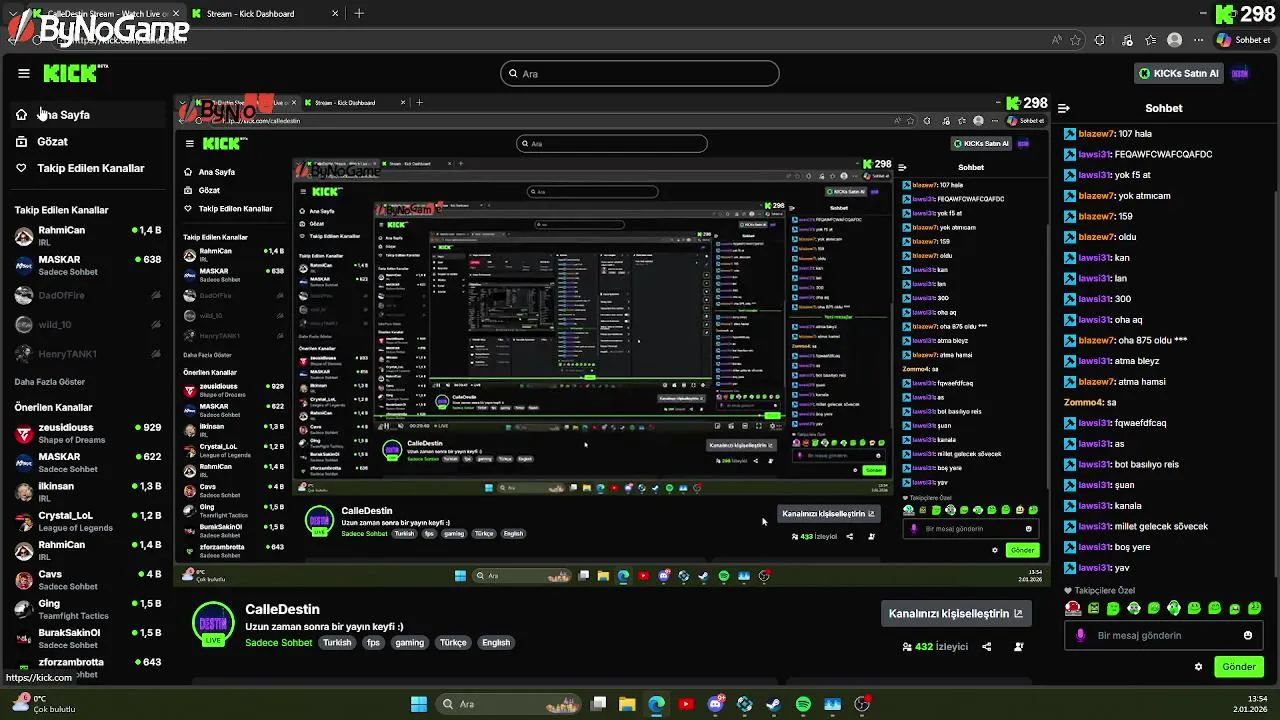Open zeusidiouss channel in Önerilen Kanallar
The width and height of the screenshot is (1280, 720).
point(88,433)
